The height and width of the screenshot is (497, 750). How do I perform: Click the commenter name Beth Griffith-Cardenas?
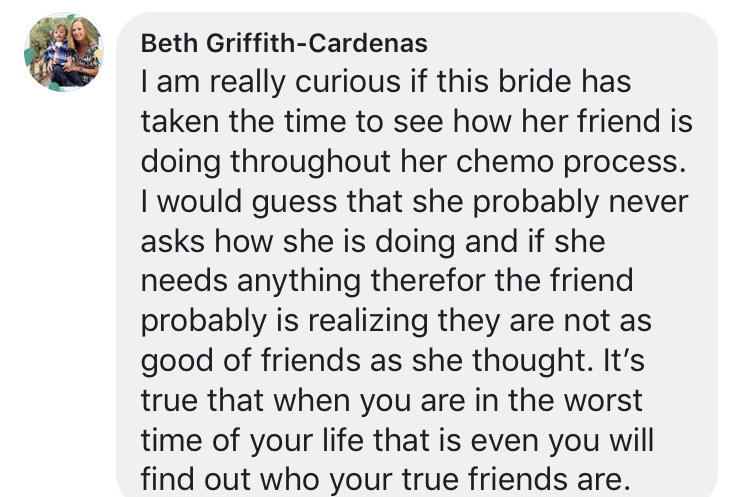click(x=284, y=44)
